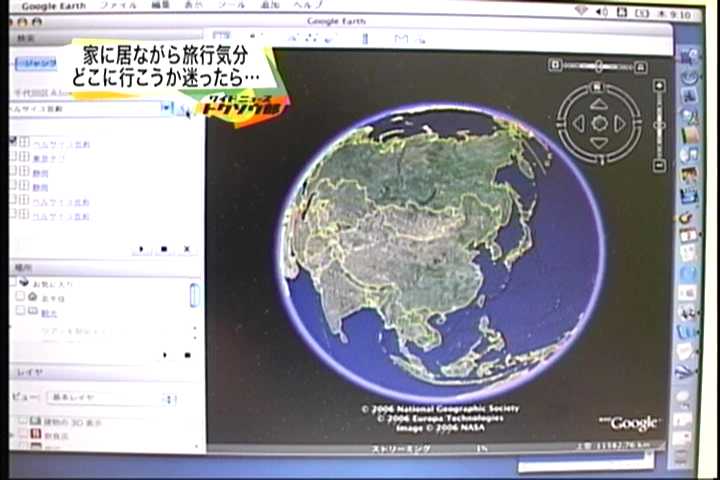Open the search field history dropdown arrow
This screenshot has width=720, height=480.
[166, 108]
